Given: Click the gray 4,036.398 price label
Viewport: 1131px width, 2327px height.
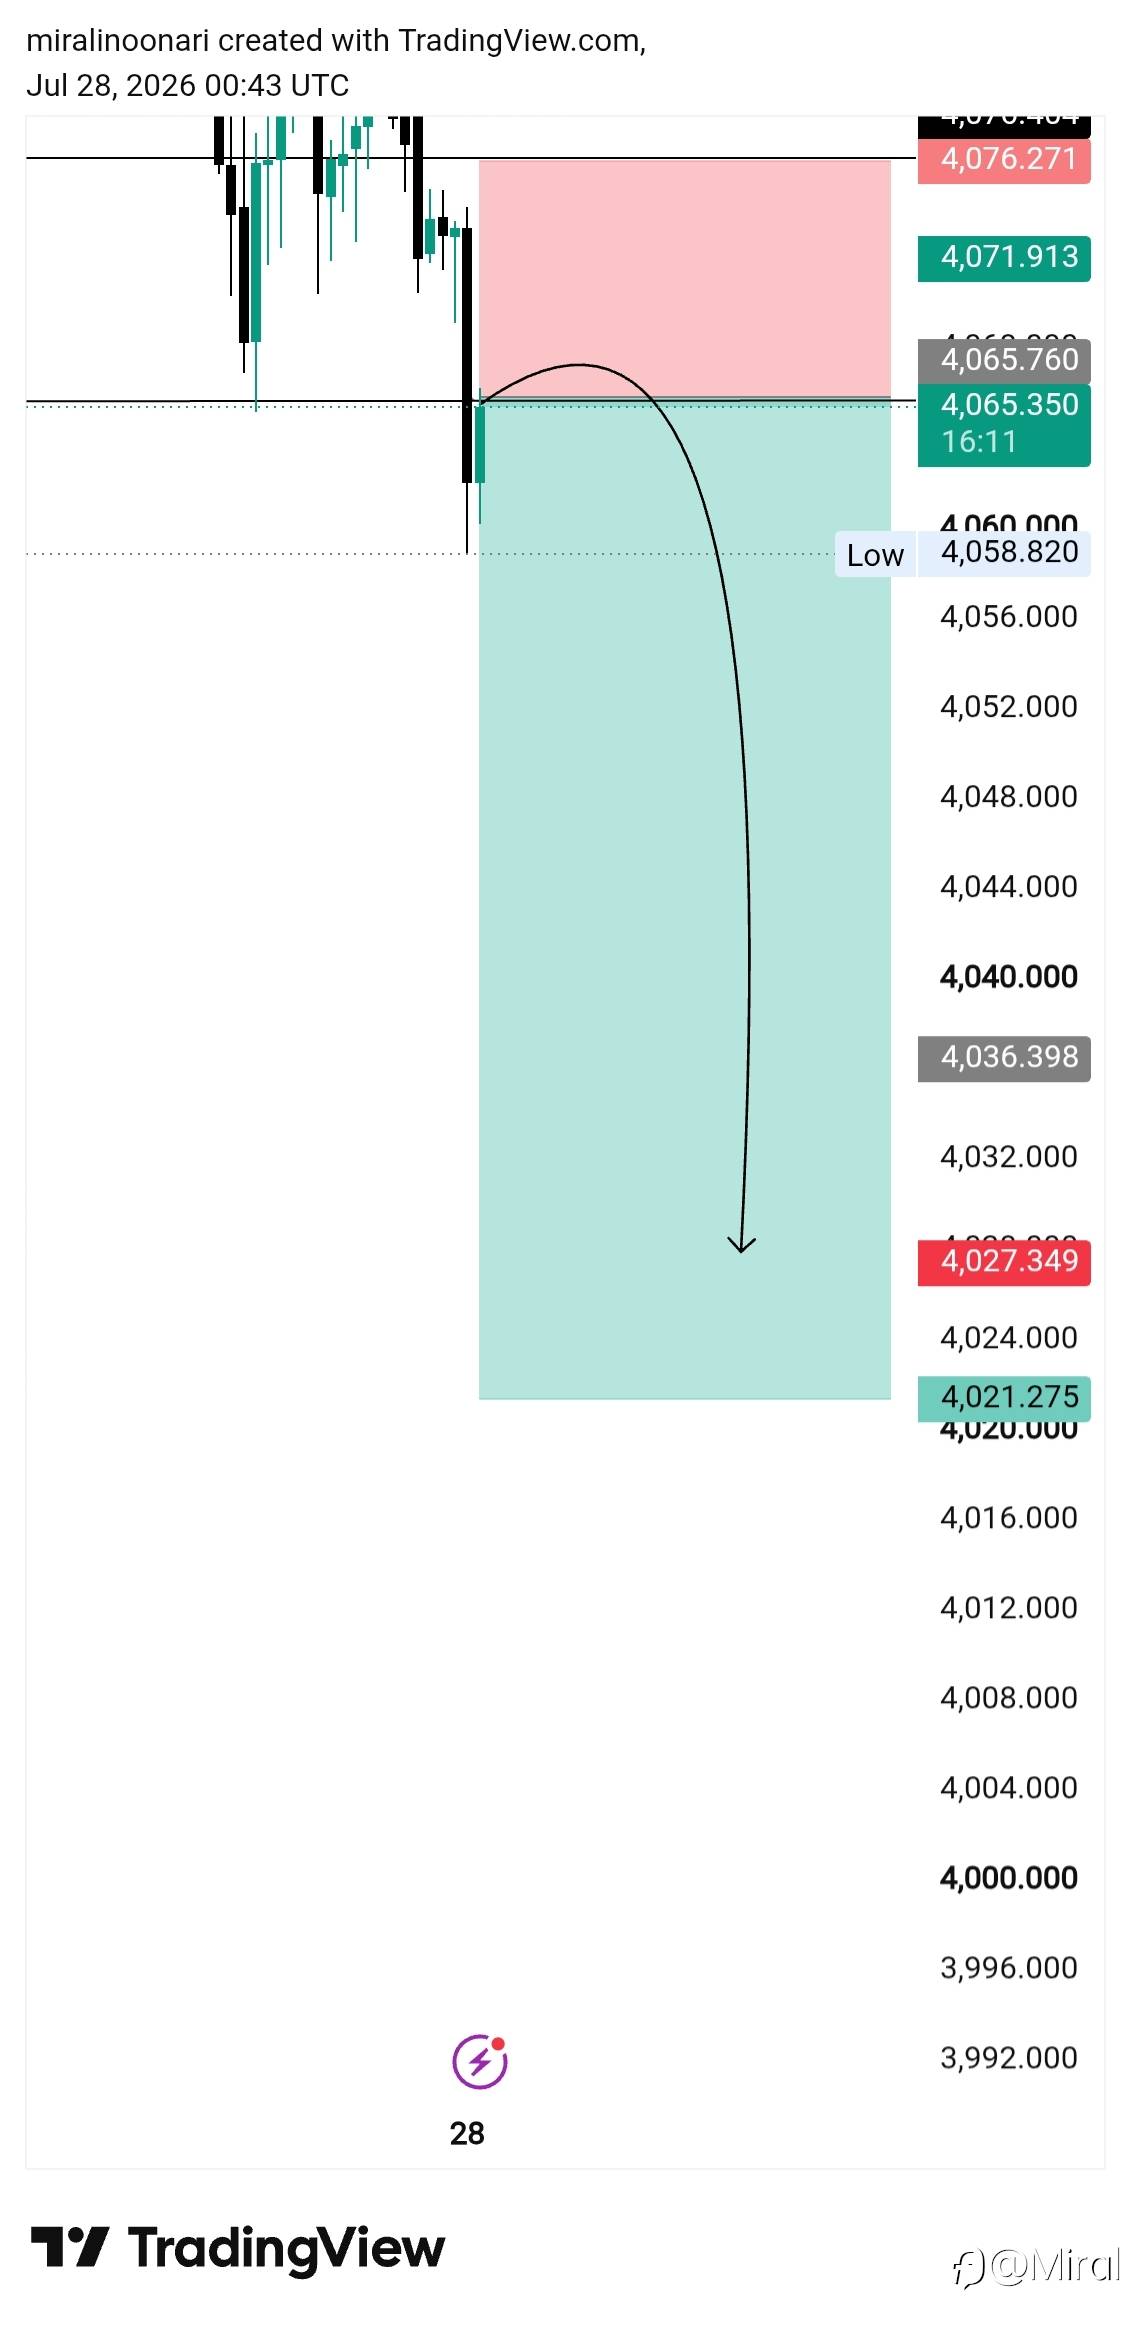Looking at the screenshot, I should [x=1004, y=1058].
